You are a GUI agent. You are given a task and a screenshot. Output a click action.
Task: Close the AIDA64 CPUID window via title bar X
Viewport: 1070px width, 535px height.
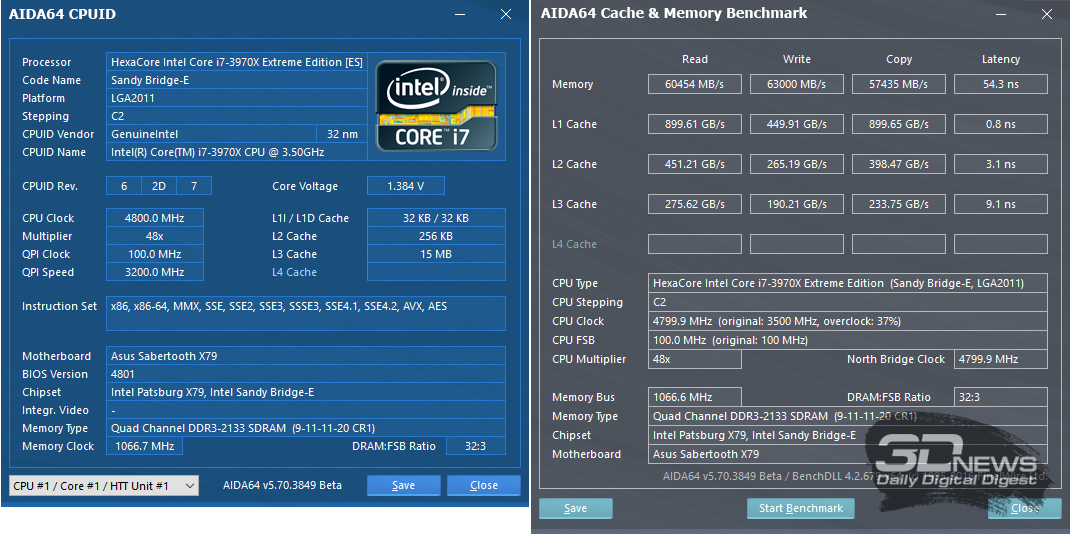click(x=506, y=14)
